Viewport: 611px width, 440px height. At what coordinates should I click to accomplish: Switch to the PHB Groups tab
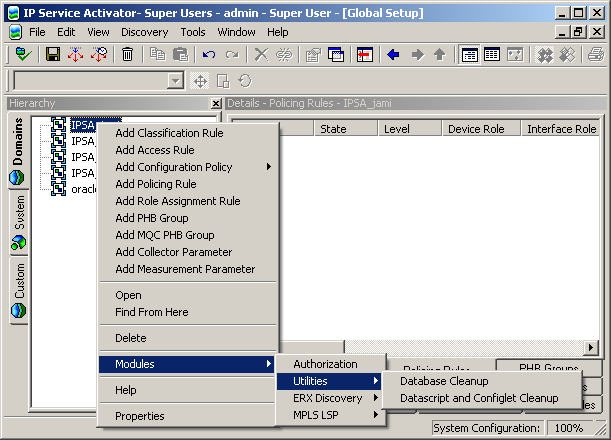tap(549, 368)
